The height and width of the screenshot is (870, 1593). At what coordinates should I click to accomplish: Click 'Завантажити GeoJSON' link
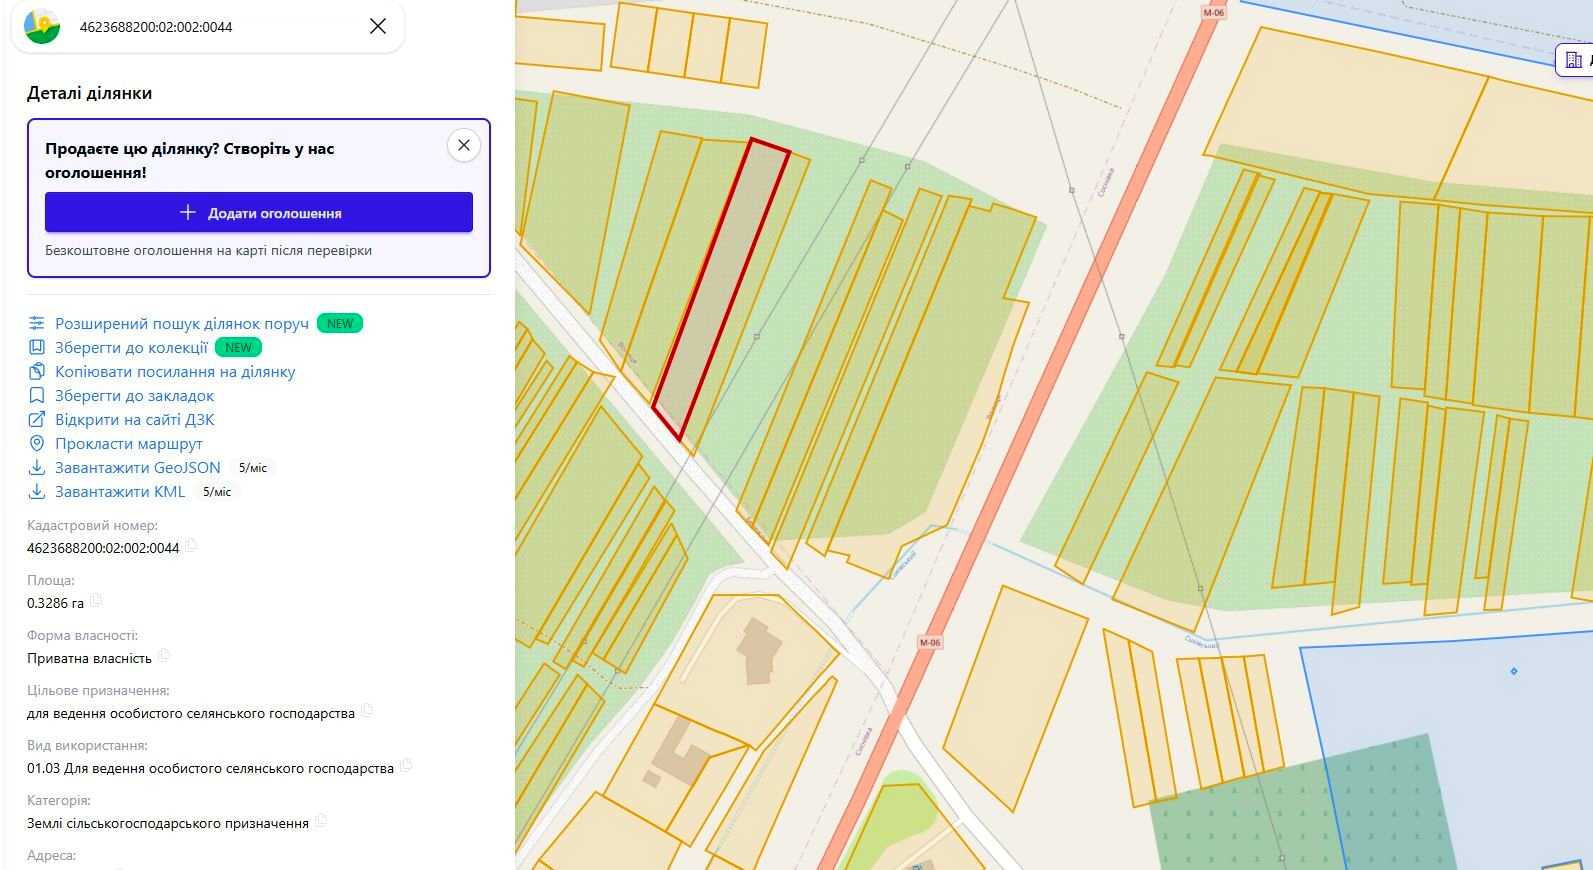click(x=138, y=467)
